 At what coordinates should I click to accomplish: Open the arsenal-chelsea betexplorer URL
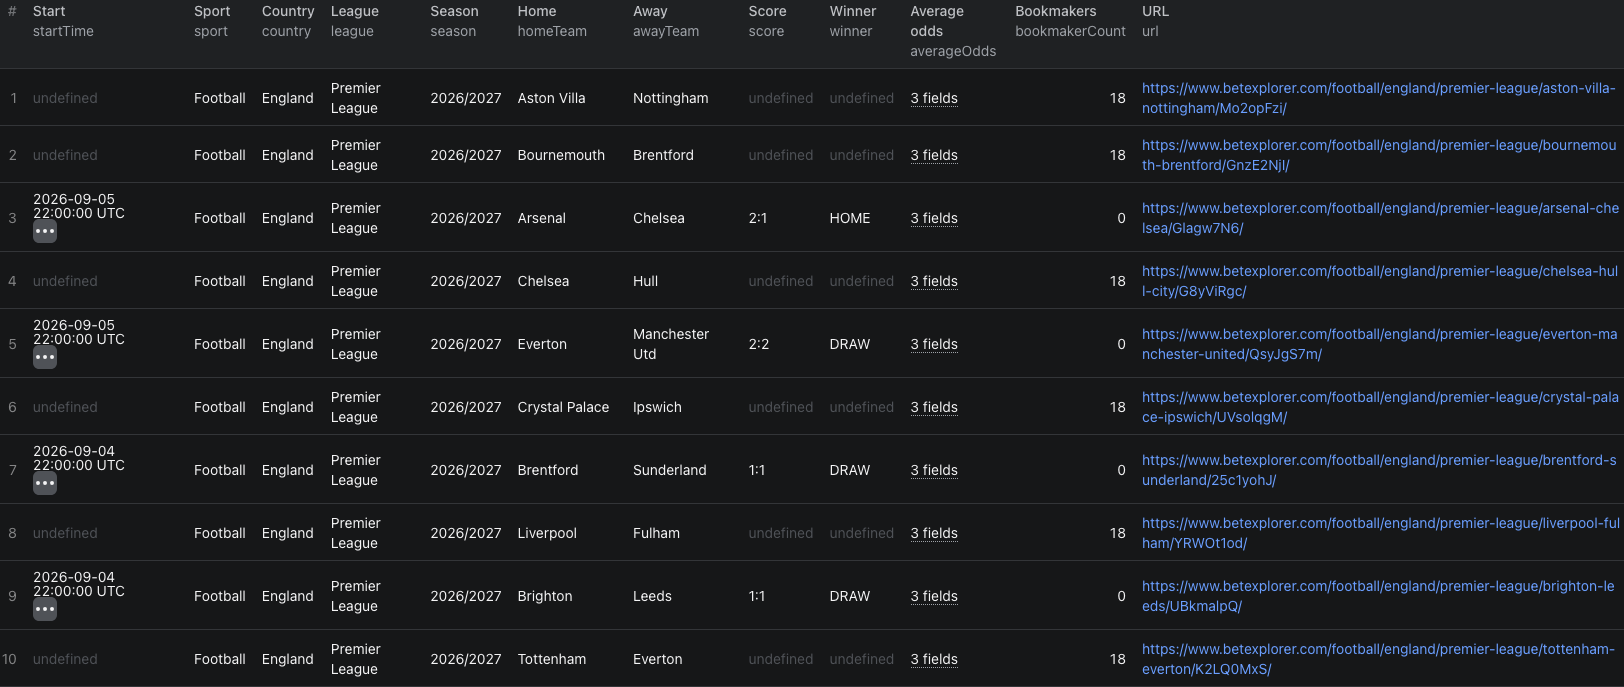(1380, 218)
